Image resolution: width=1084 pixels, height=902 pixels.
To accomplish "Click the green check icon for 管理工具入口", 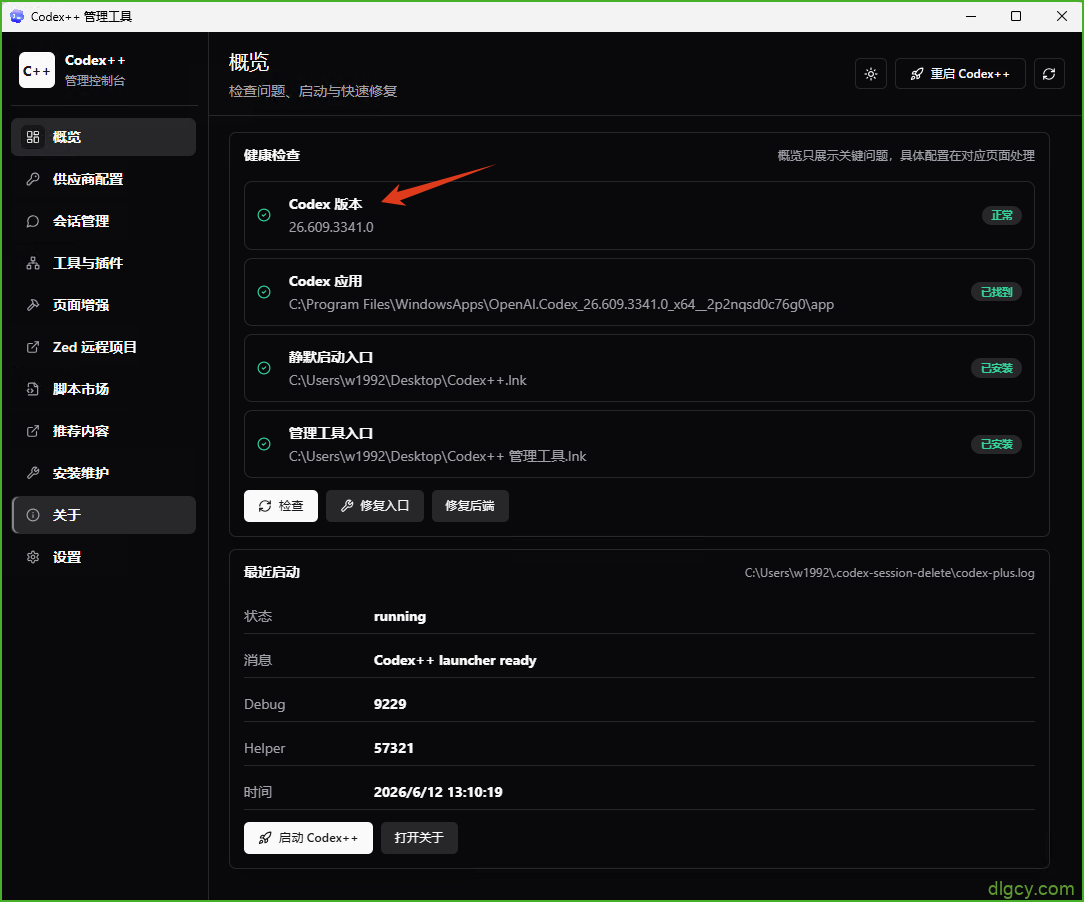I will pyautogui.click(x=264, y=444).
